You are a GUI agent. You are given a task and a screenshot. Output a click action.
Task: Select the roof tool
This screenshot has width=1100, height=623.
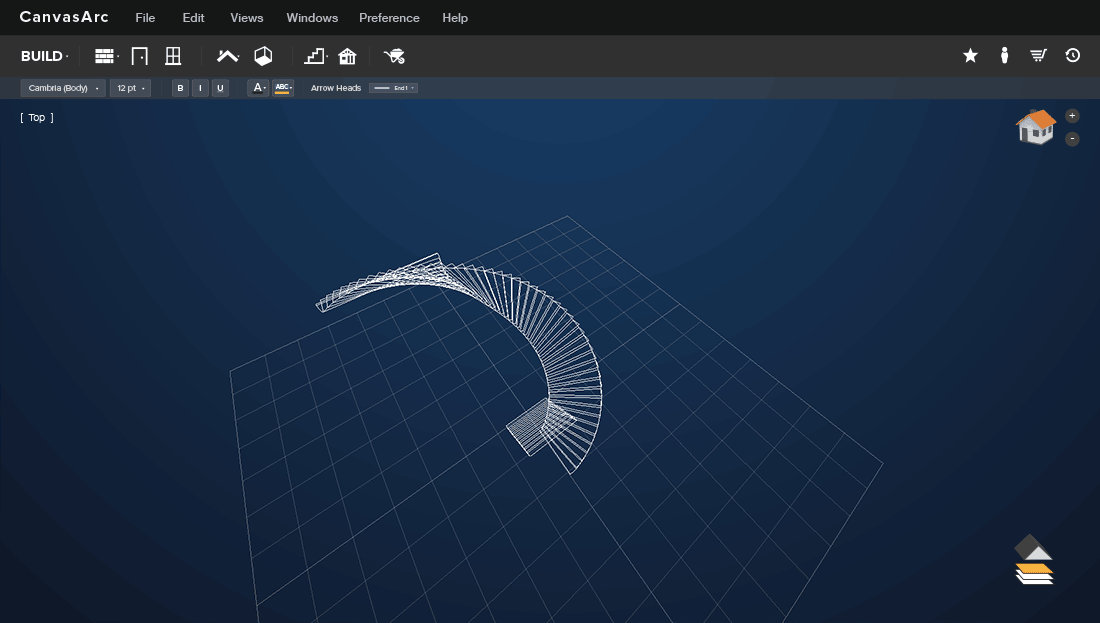[x=227, y=56]
